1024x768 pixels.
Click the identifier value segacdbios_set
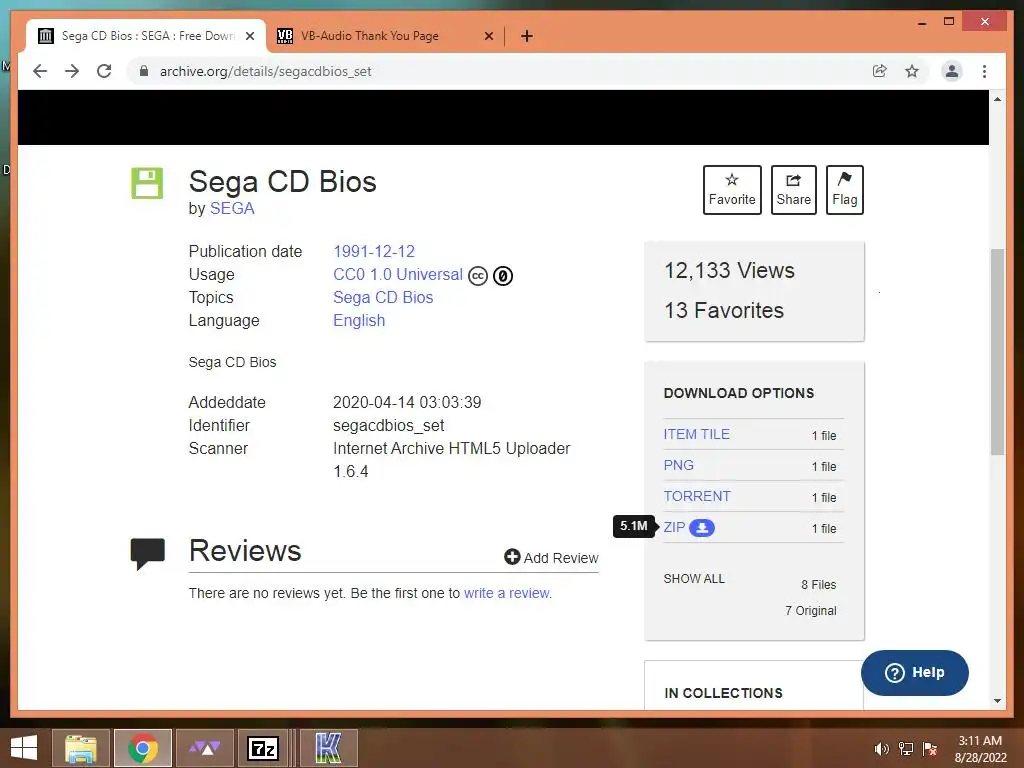[x=389, y=425]
